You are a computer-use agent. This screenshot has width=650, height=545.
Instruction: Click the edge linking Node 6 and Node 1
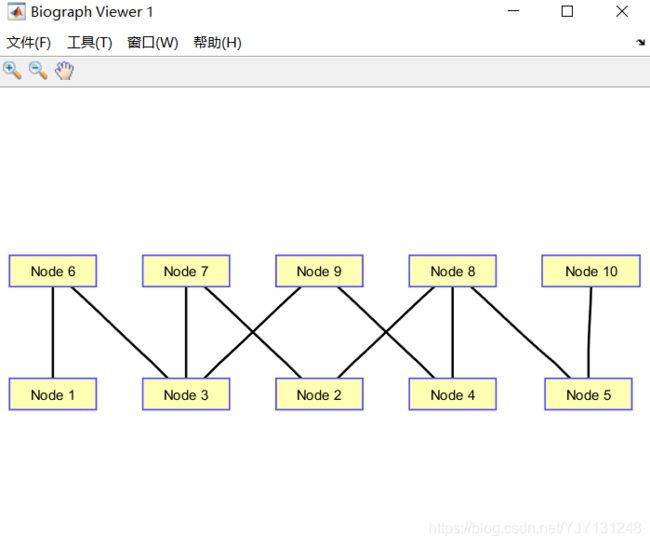(x=53, y=332)
